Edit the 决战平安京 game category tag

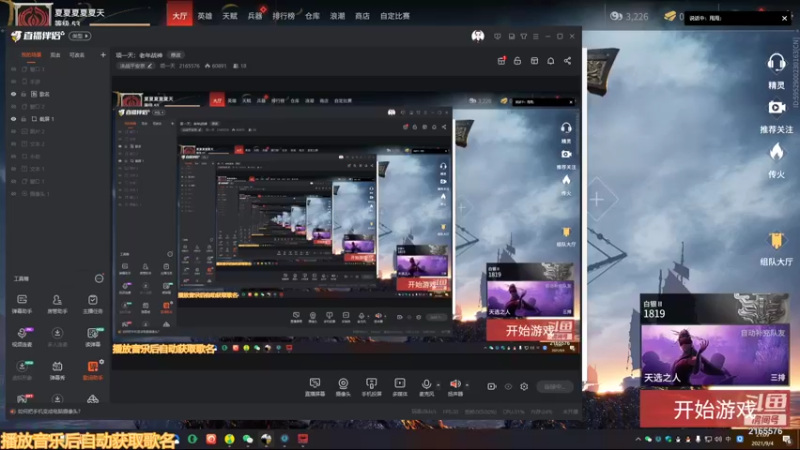[x=135, y=66]
